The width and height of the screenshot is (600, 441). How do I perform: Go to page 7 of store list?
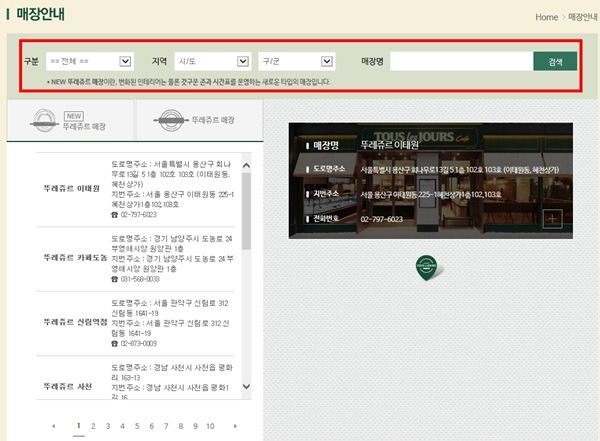coord(166,426)
